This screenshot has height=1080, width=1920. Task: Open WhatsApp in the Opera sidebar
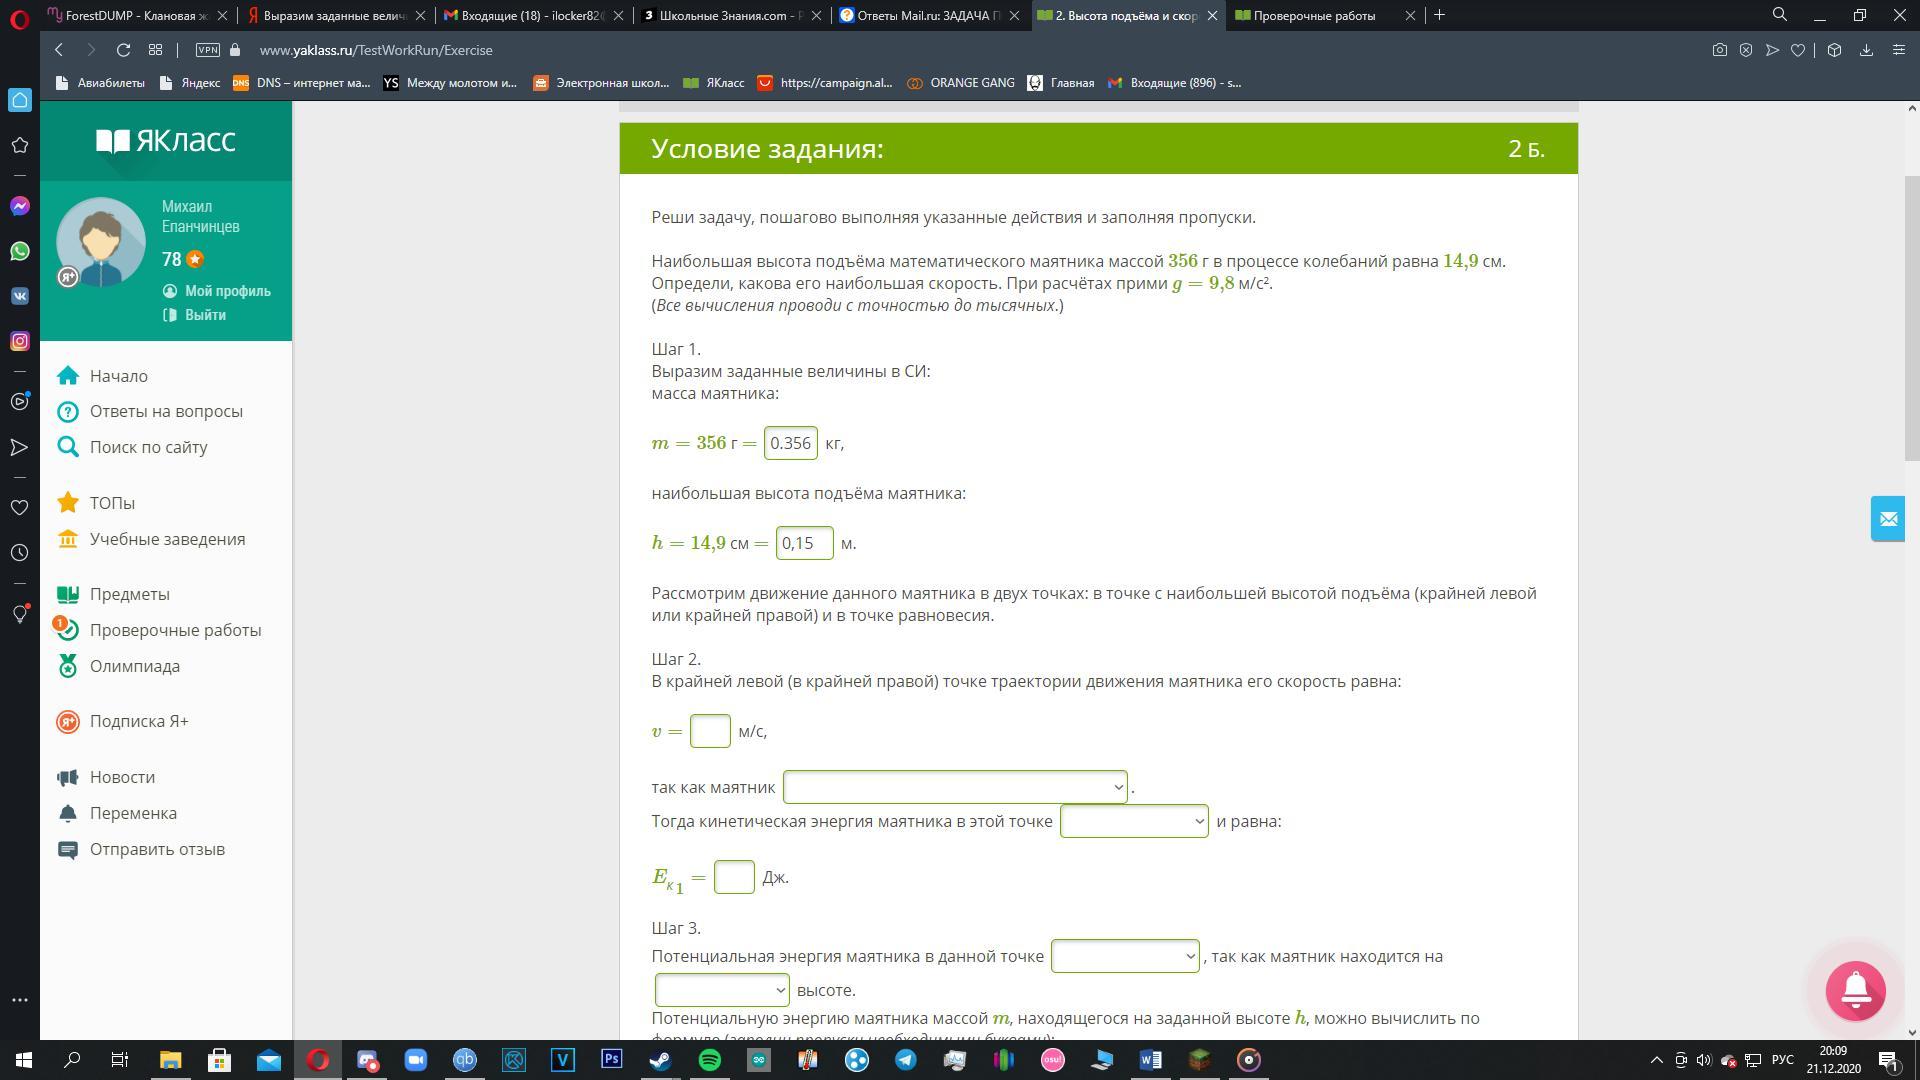pos(20,251)
